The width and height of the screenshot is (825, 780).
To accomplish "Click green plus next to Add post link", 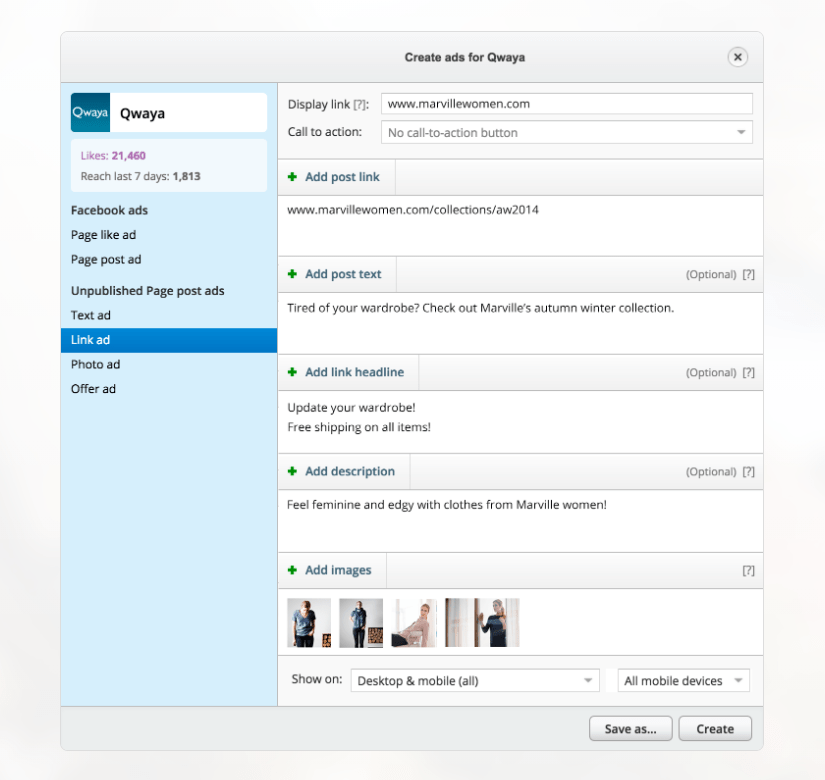I will pyautogui.click(x=293, y=177).
